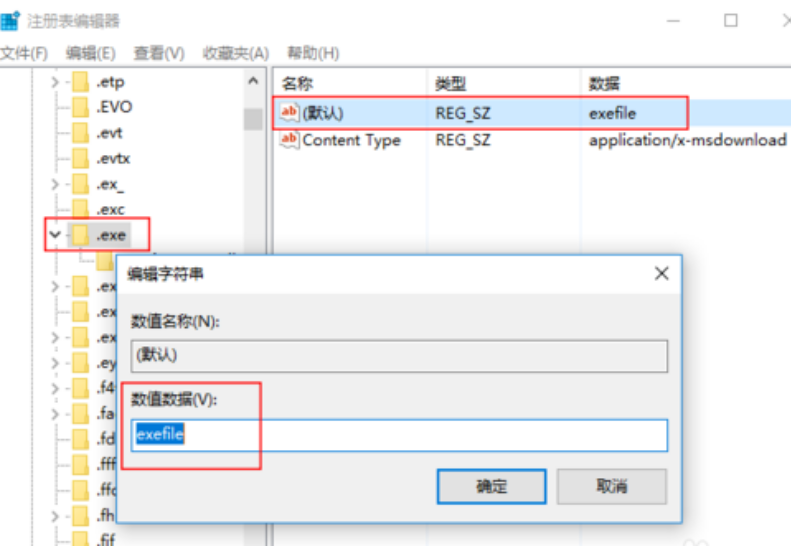Click the .exe key label
Image resolution: width=791 pixels, height=550 pixels.
pyautogui.click(x=111, y=235)
